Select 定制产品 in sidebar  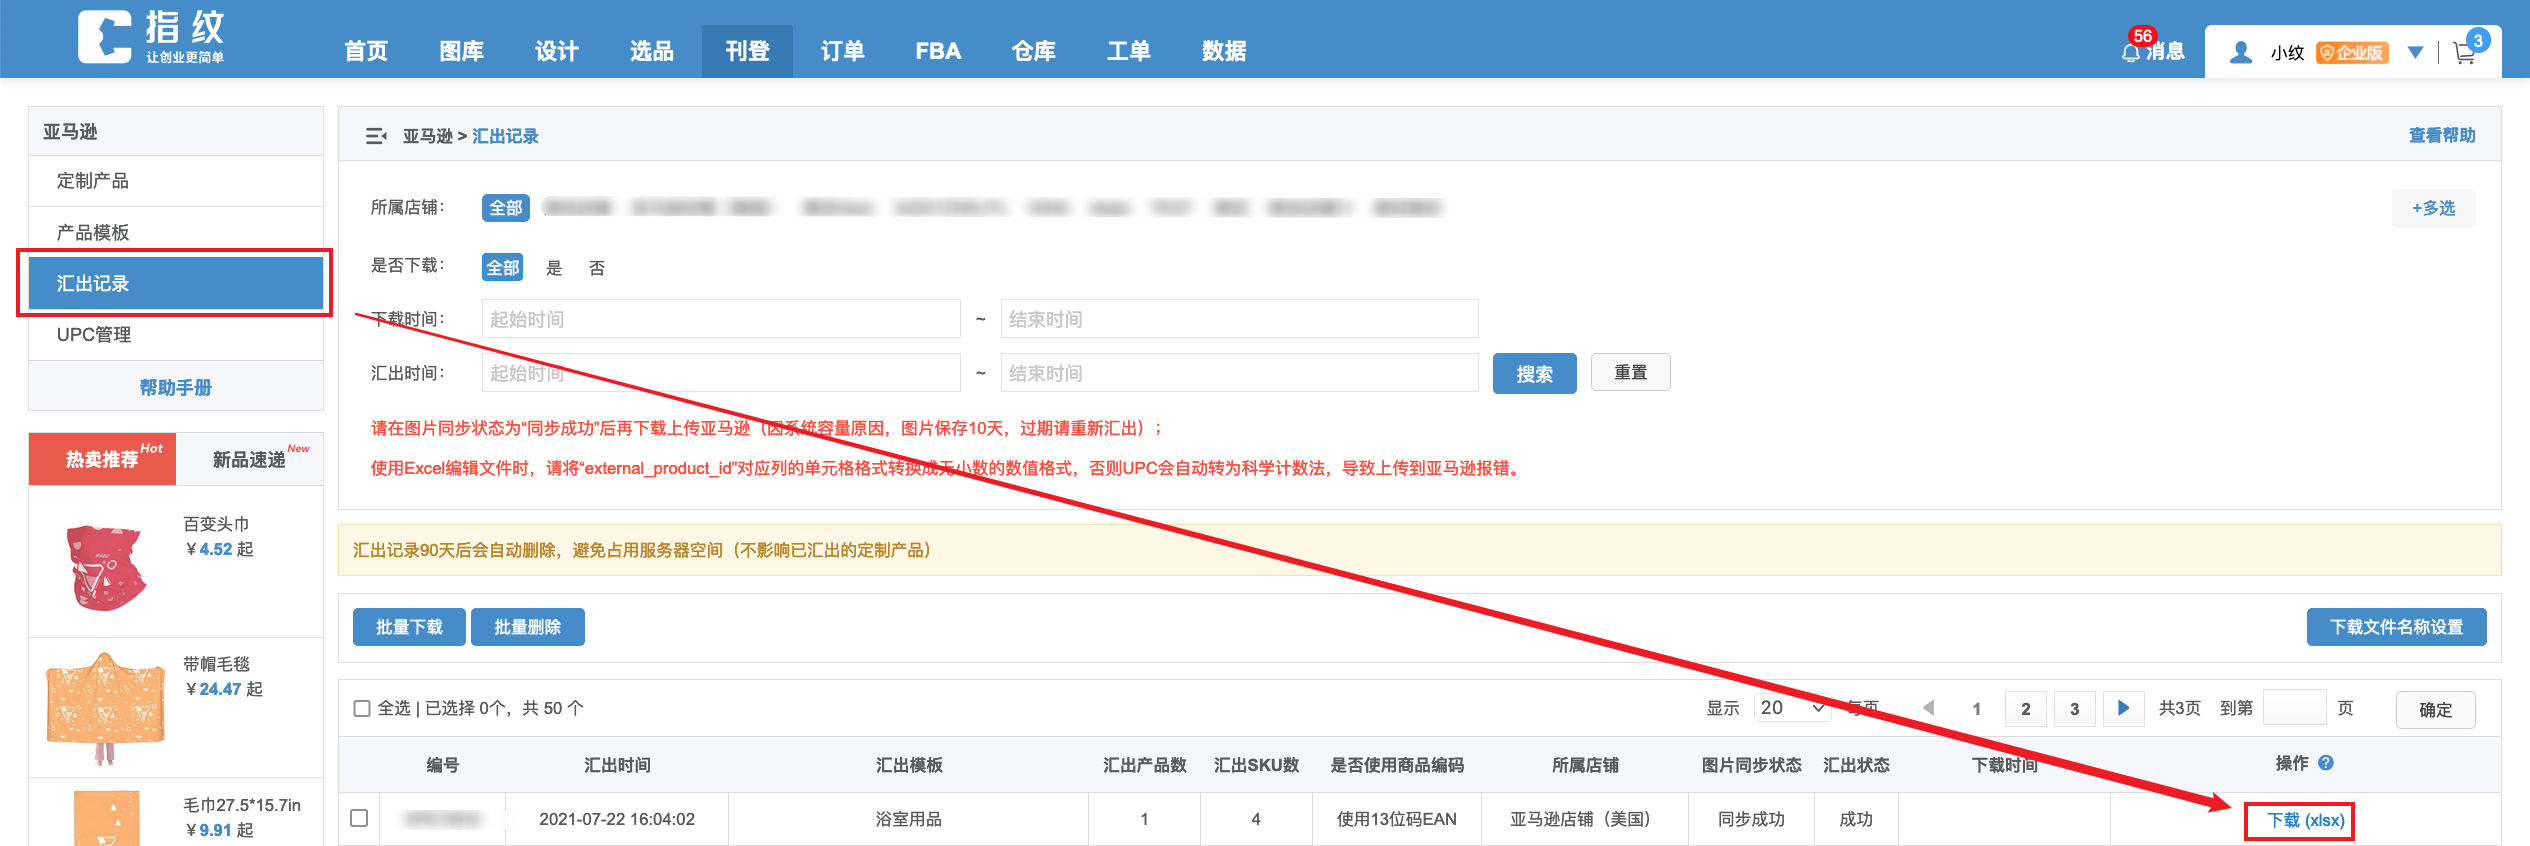point(176,181)
